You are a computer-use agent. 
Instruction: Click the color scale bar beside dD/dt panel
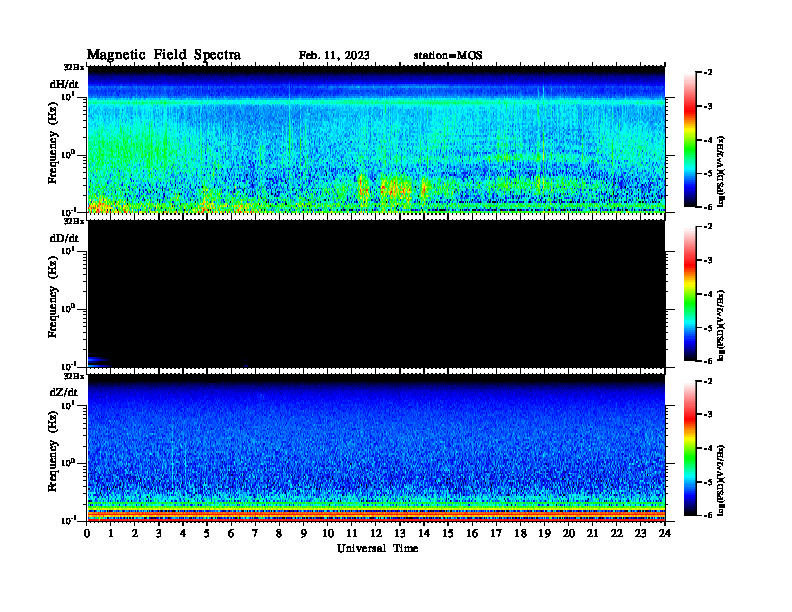point(690,293)
